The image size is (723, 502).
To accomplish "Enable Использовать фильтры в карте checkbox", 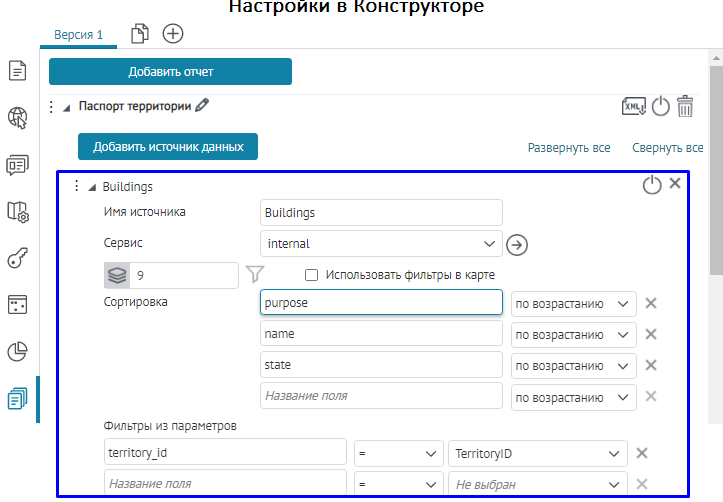I will pyautogui.click(x=312, y=275).
